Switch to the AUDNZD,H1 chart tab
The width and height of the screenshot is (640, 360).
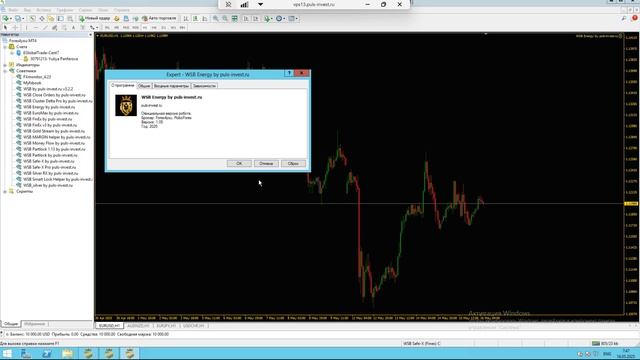138,326
